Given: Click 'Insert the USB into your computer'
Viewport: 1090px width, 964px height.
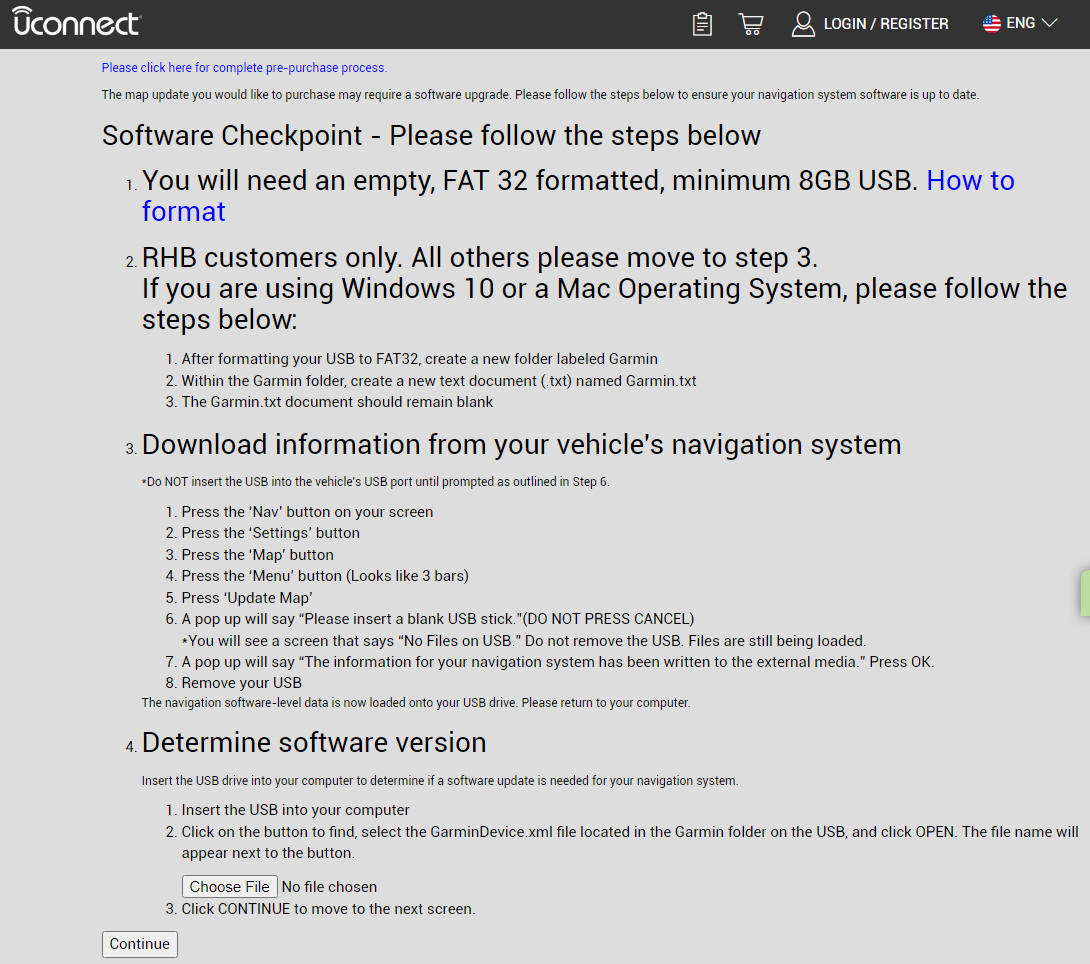Looking at the screenshot, I should click(x=295, y=810).
